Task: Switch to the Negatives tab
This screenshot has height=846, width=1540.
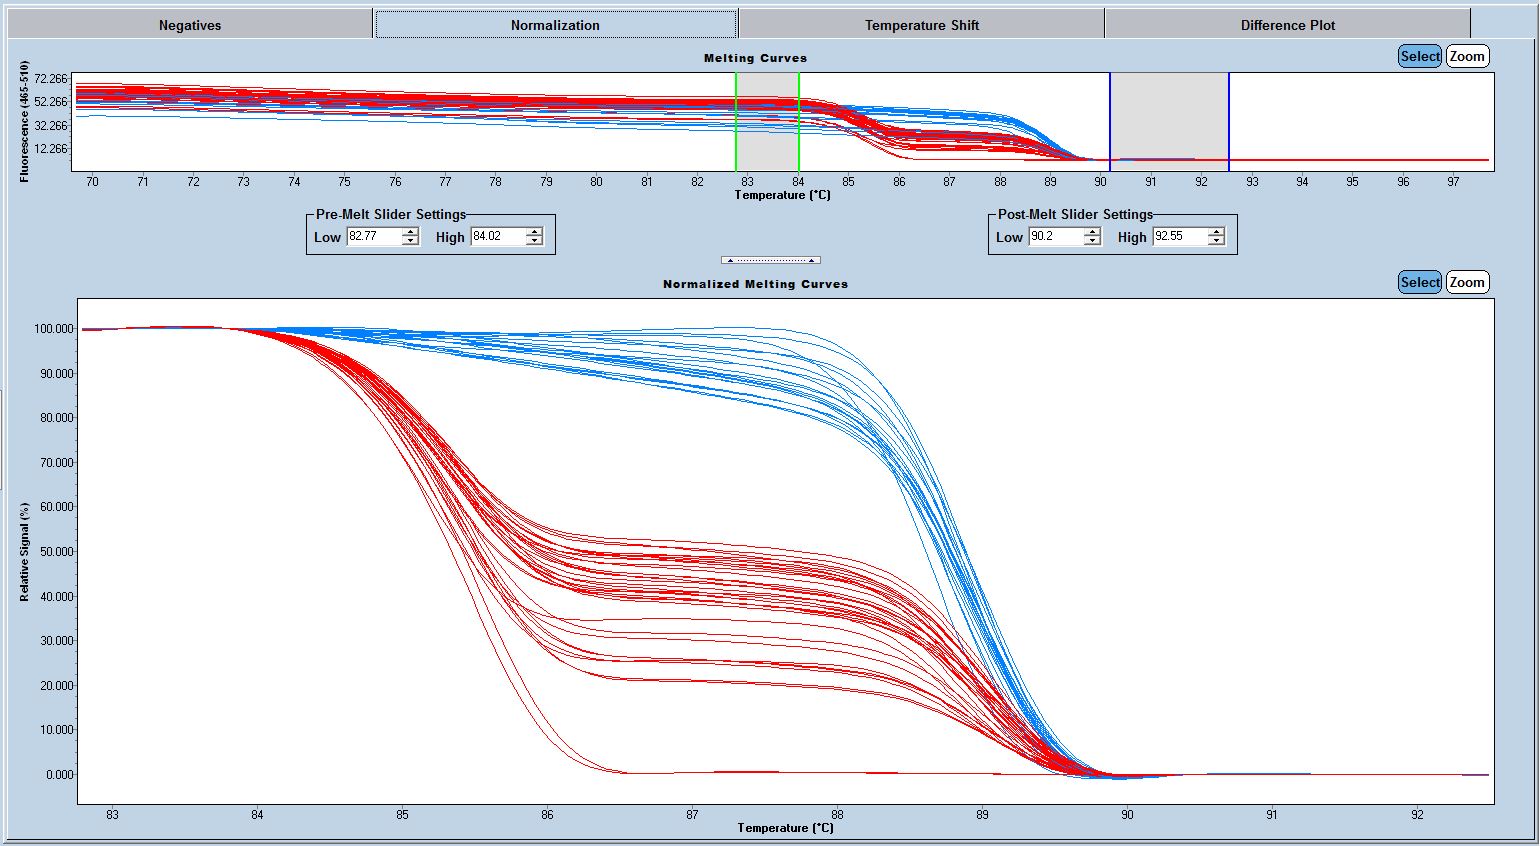Action: [190, 25]
